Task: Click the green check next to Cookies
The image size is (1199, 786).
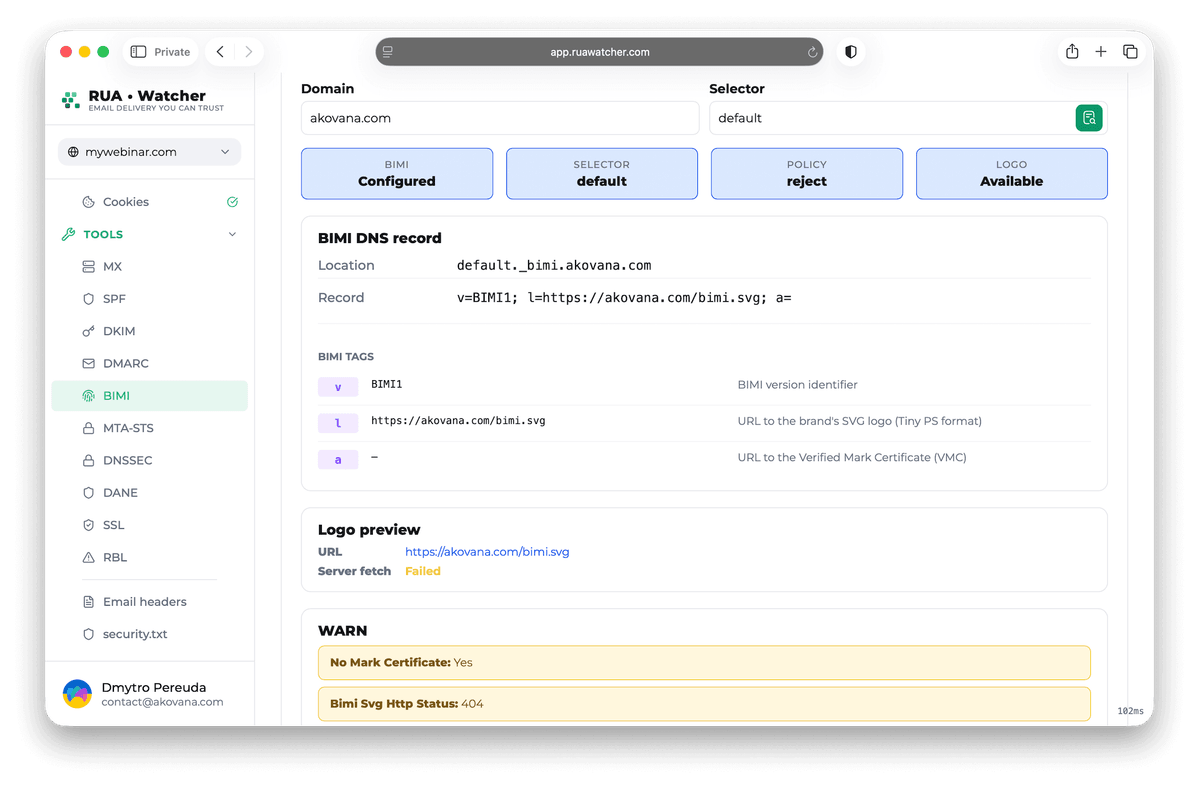Action: (x=232, y=202)
